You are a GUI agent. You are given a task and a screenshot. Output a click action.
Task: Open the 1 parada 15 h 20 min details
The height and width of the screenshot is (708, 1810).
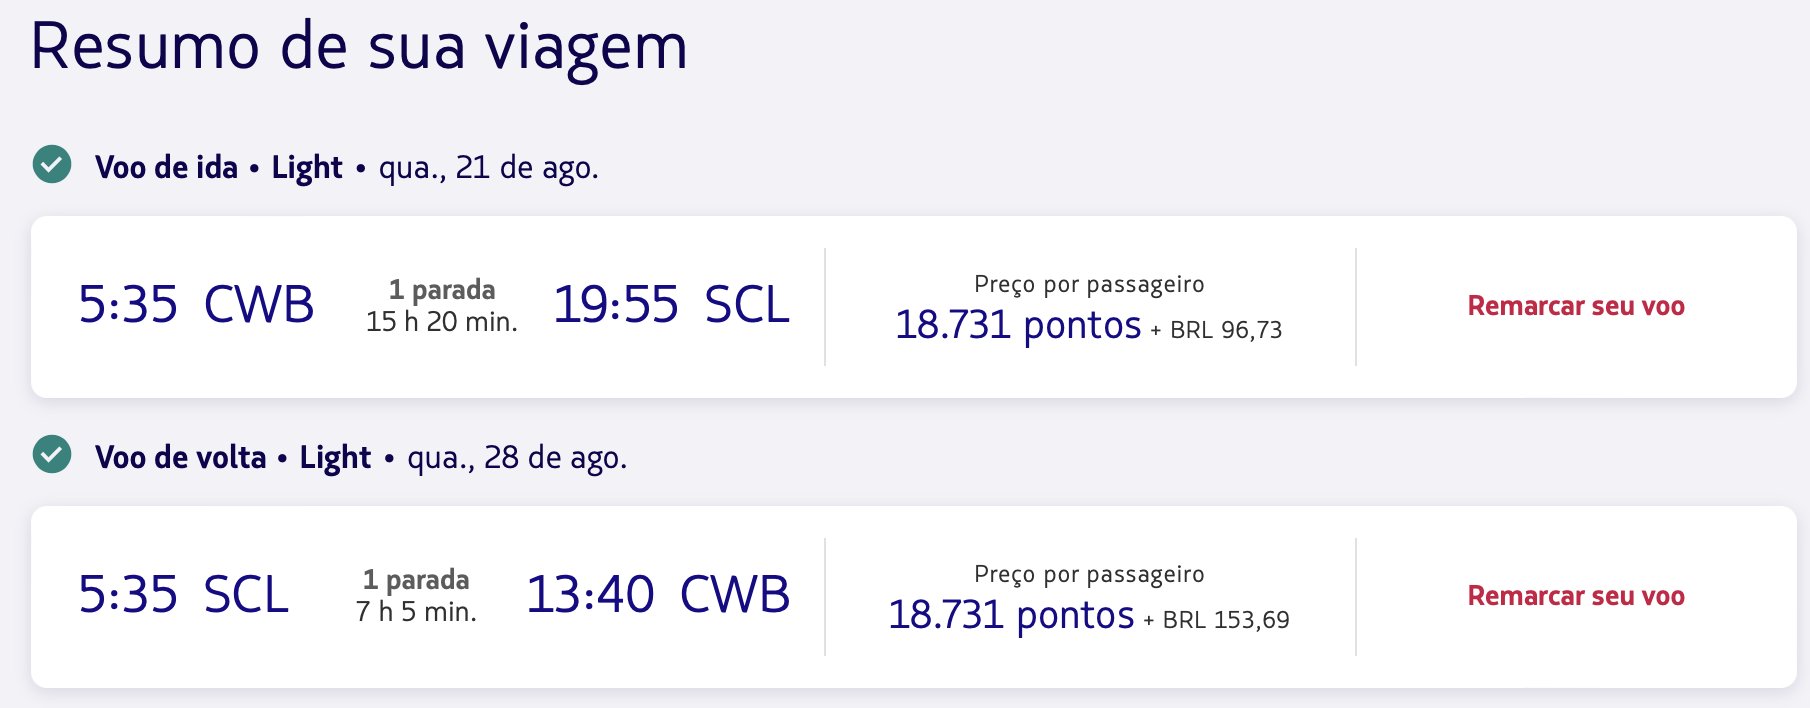point(442,306)
